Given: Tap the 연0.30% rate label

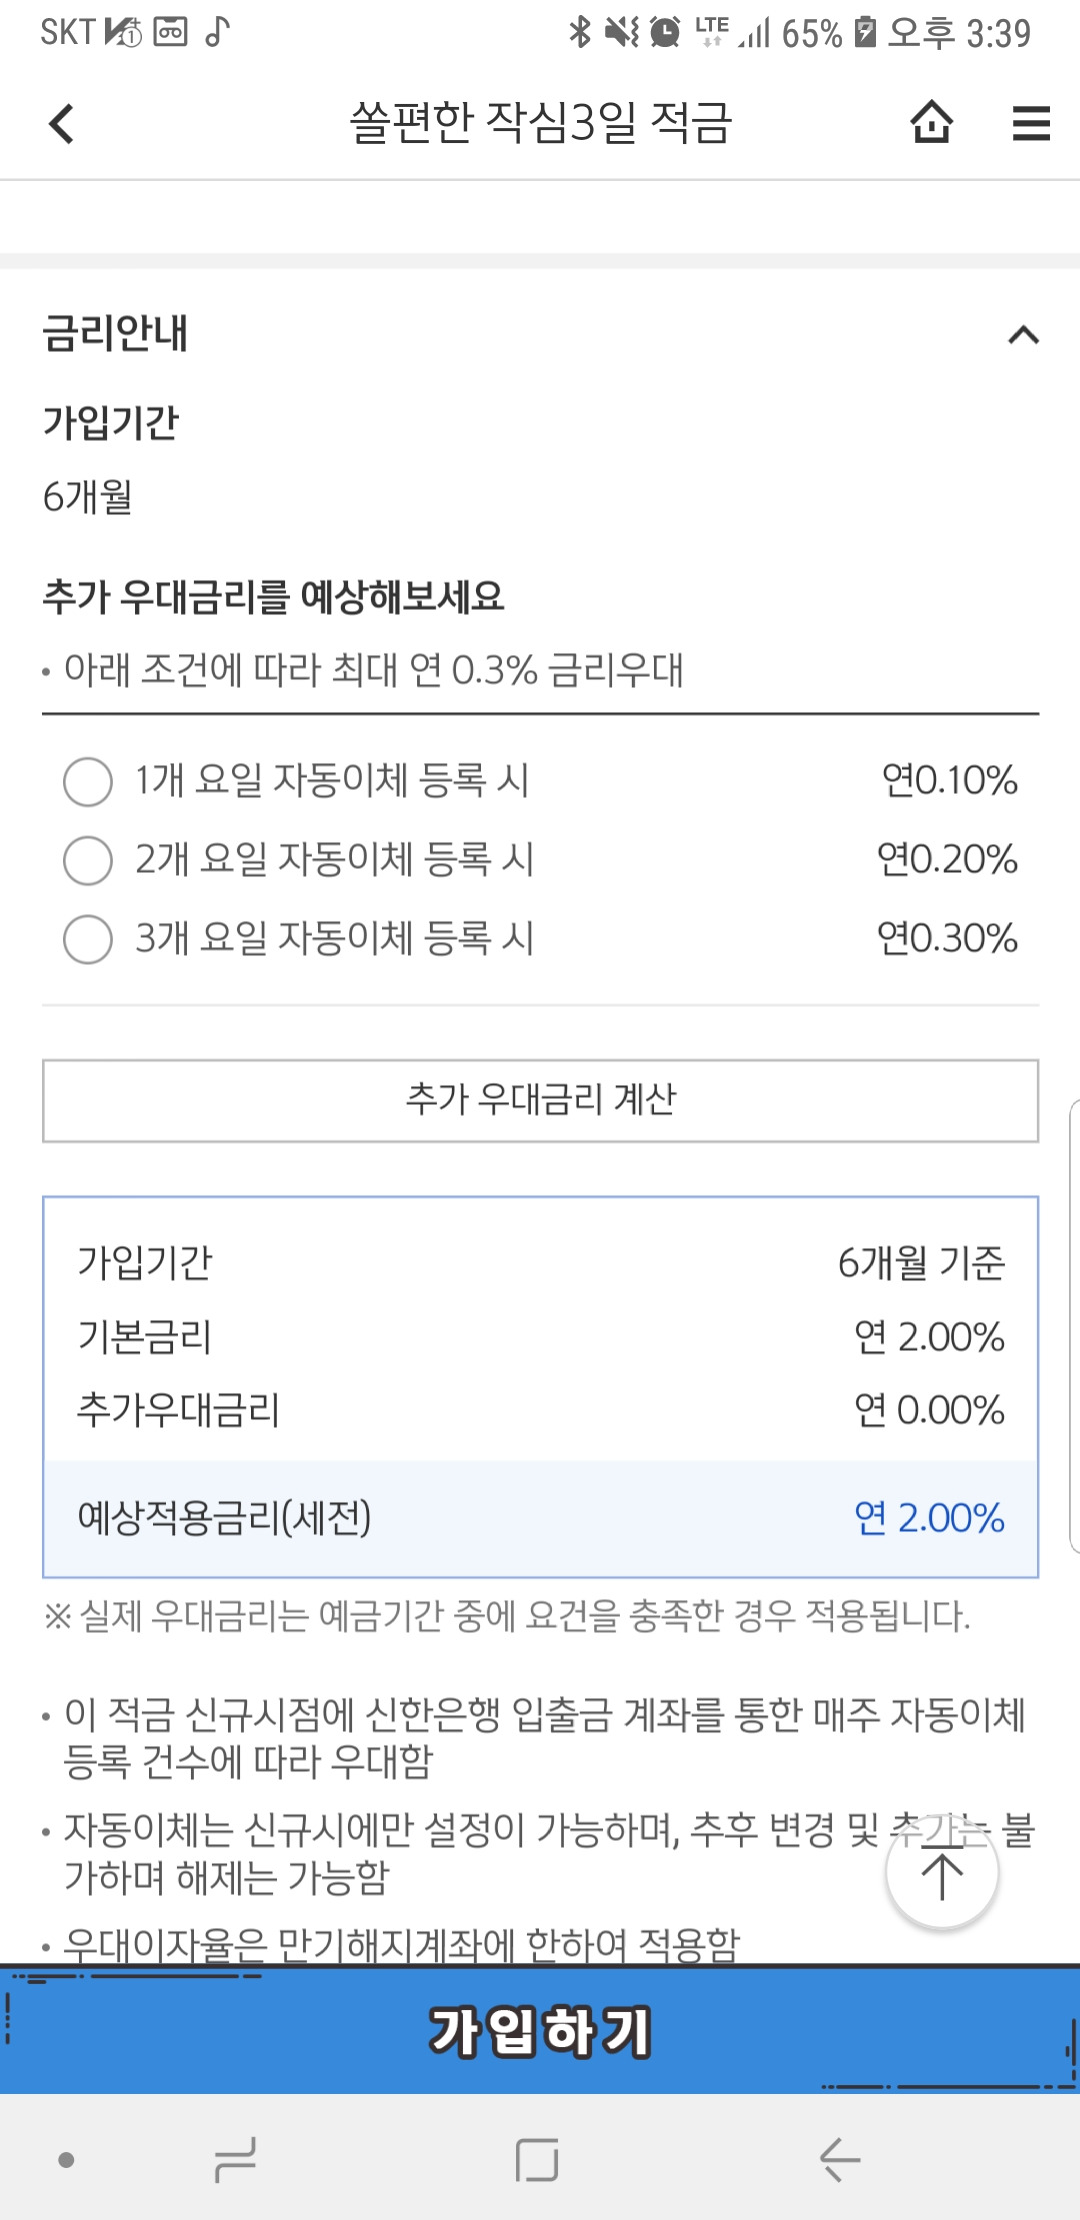Looking at the screenshot, I should [x=946, y=939].
